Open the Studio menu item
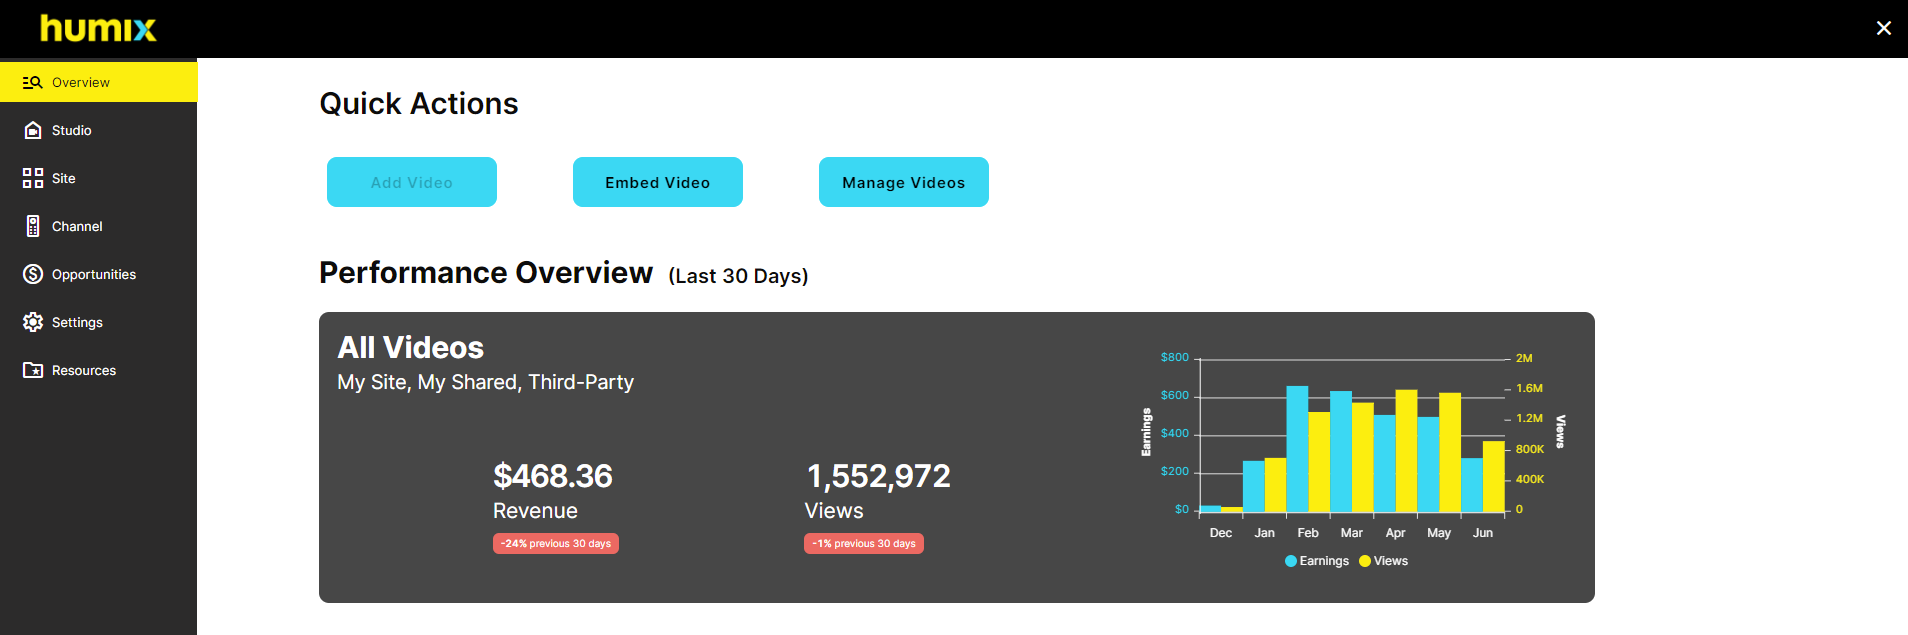1908x635 pixels. (71, 130)
